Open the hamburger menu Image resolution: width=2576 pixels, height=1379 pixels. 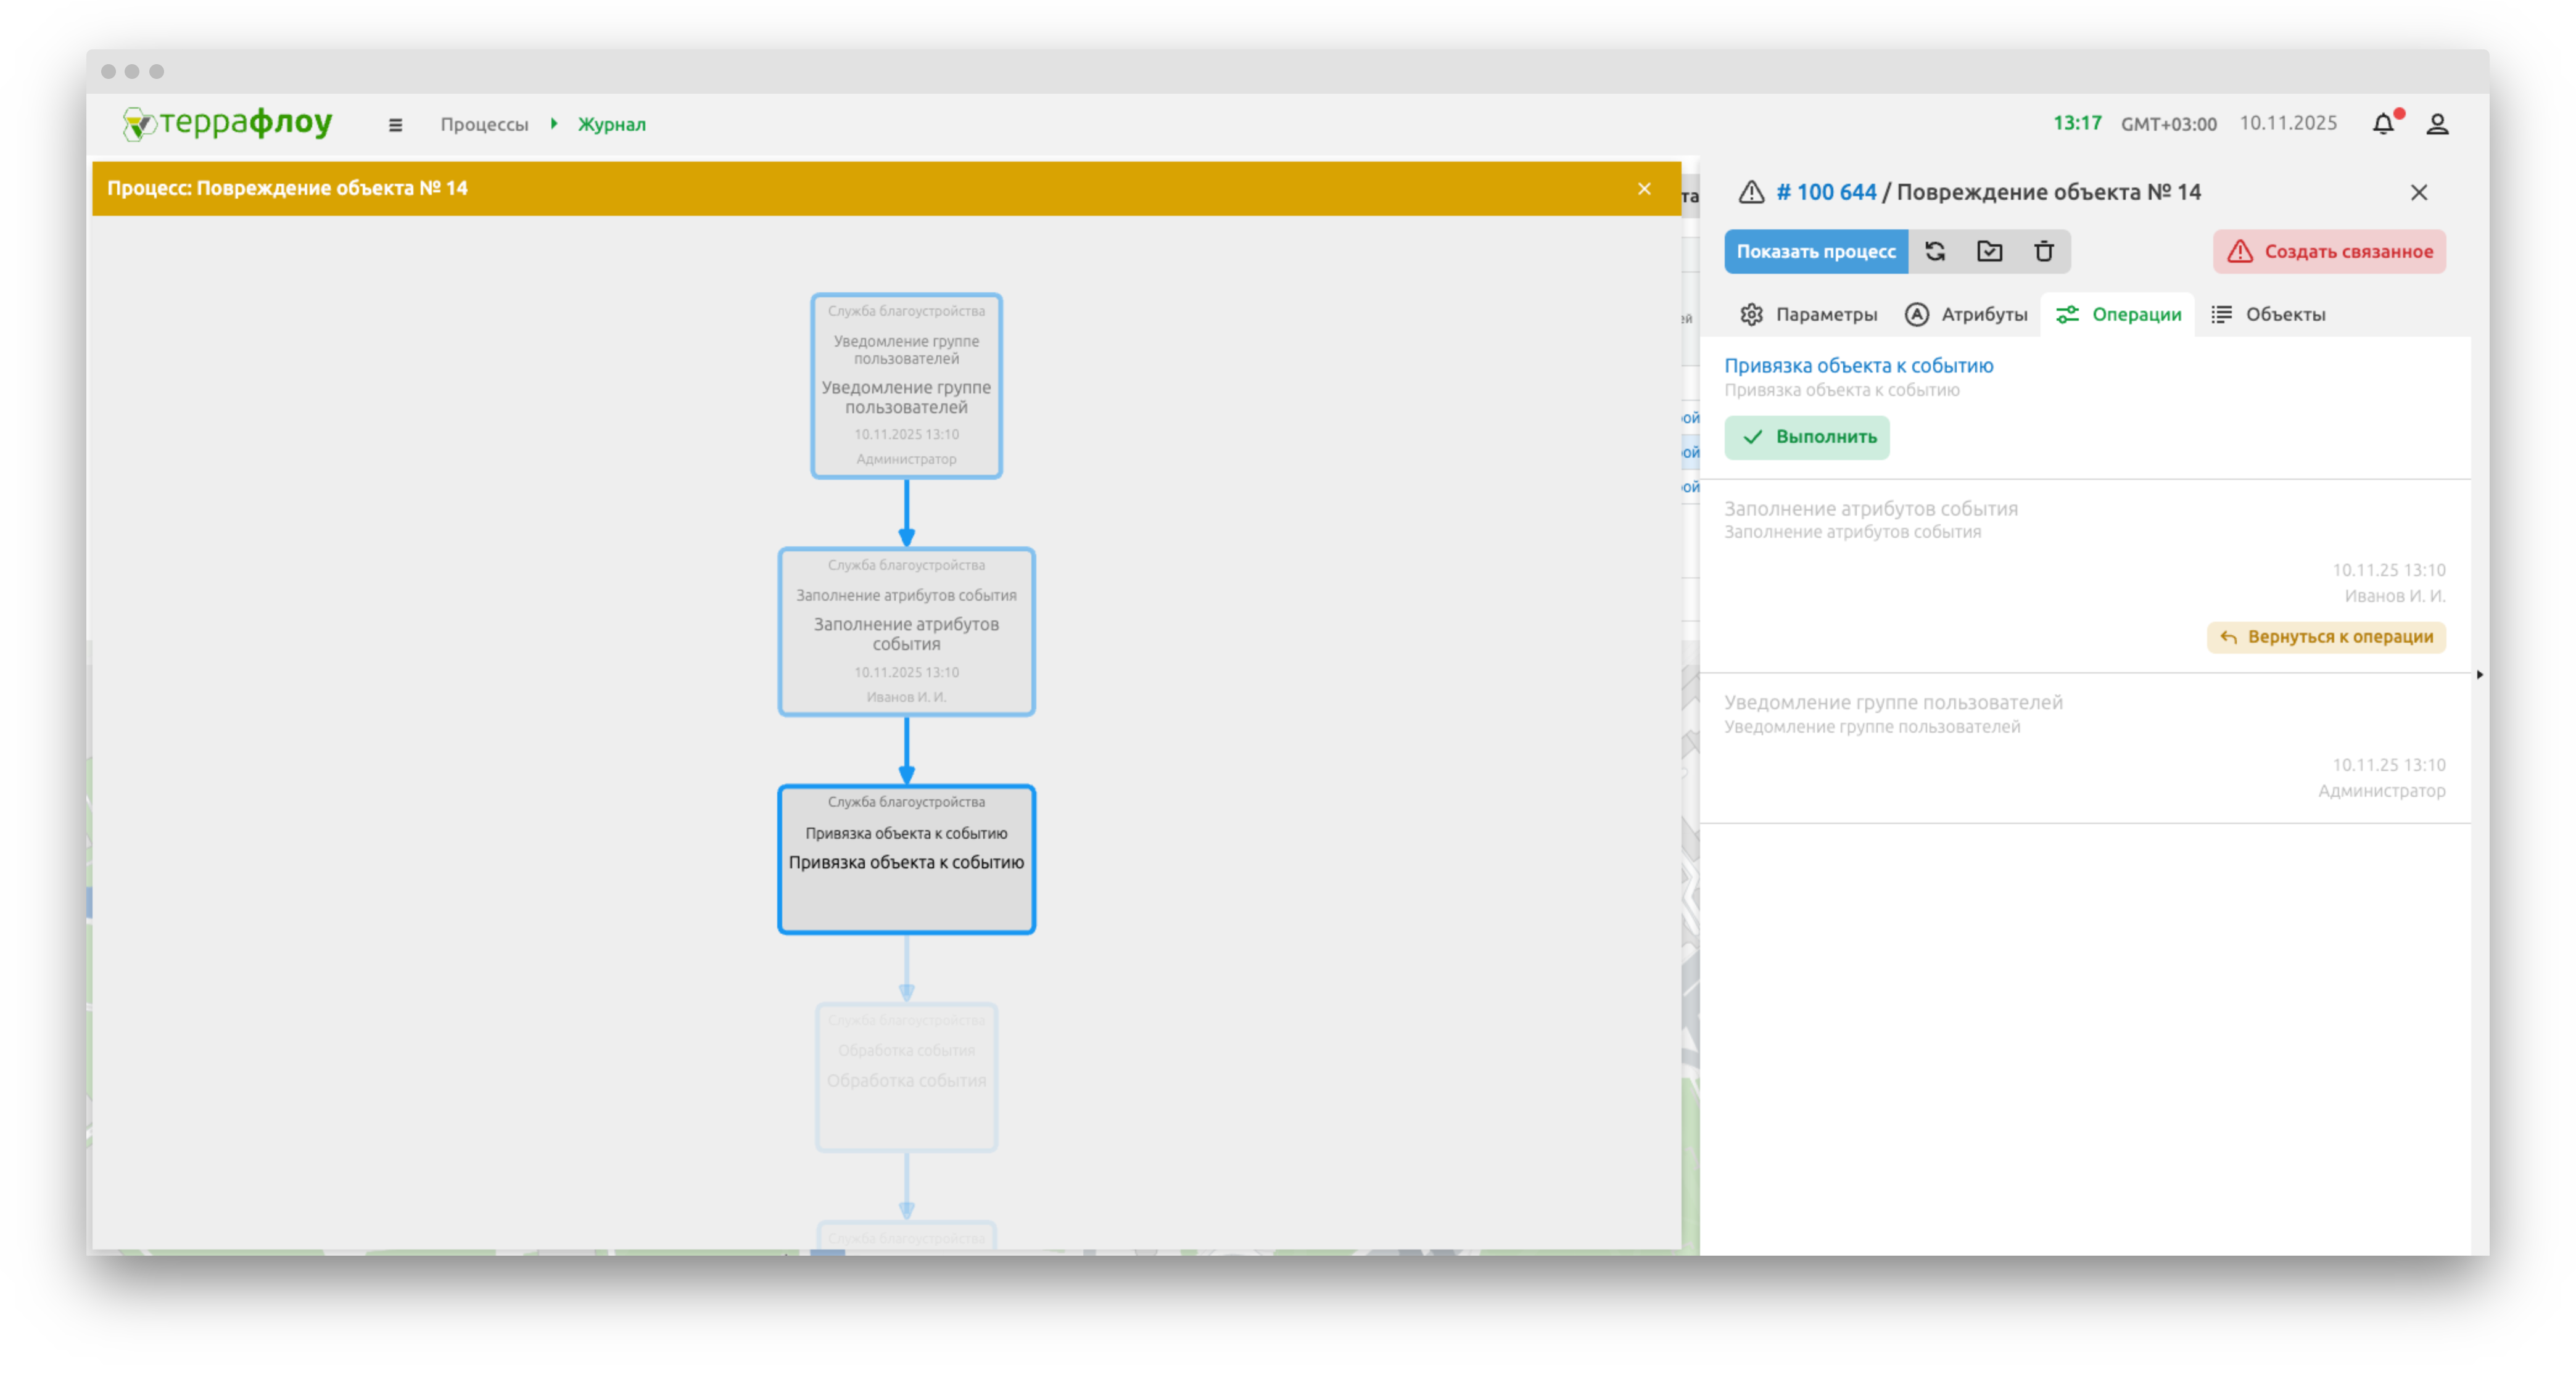click(395, 125)
